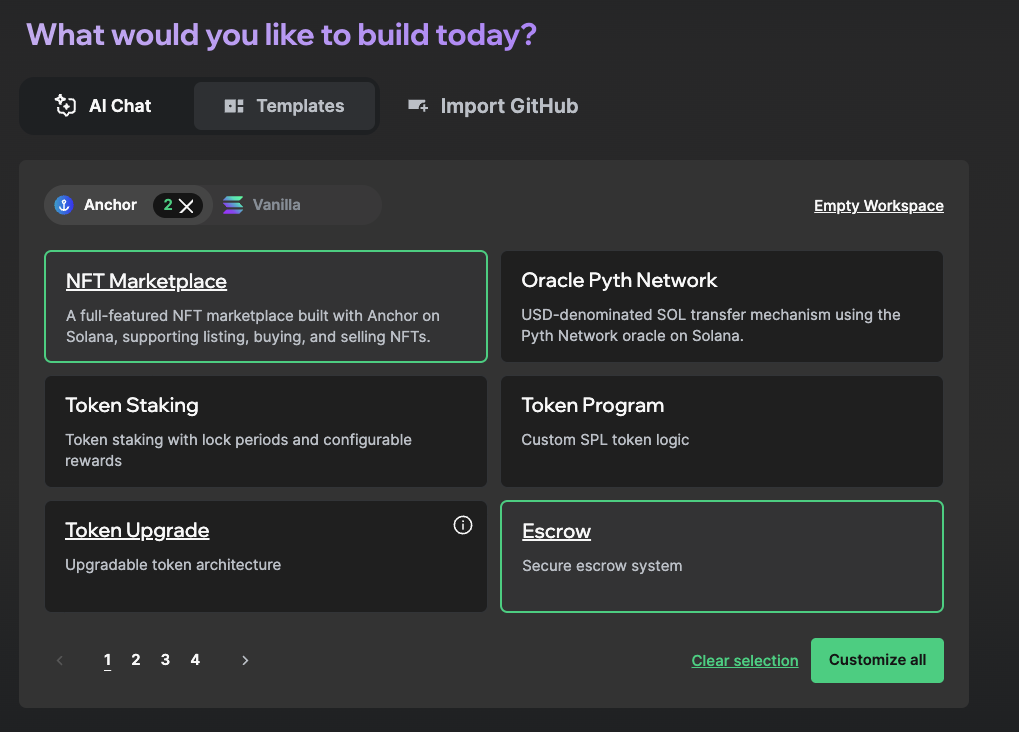This screenshot has width=1019, height=732.
Task: Click the AI Chat sparkle icon
Action: click(66, 106)
